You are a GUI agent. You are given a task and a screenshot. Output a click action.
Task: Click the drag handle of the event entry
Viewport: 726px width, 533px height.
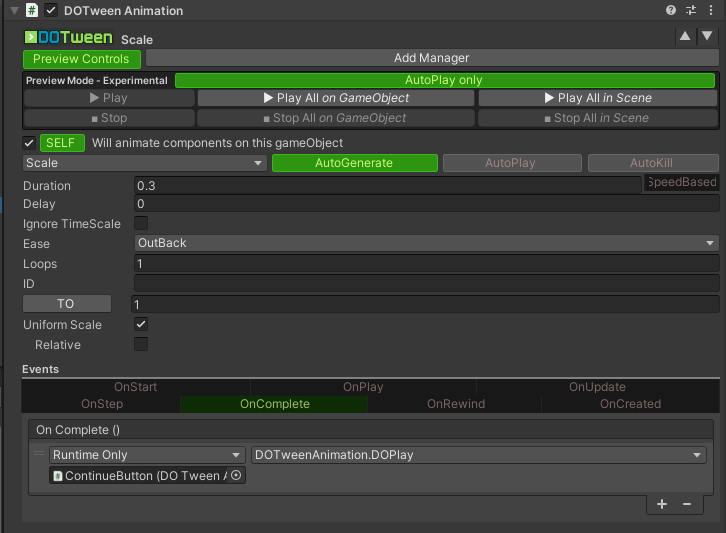coord(39,453)
